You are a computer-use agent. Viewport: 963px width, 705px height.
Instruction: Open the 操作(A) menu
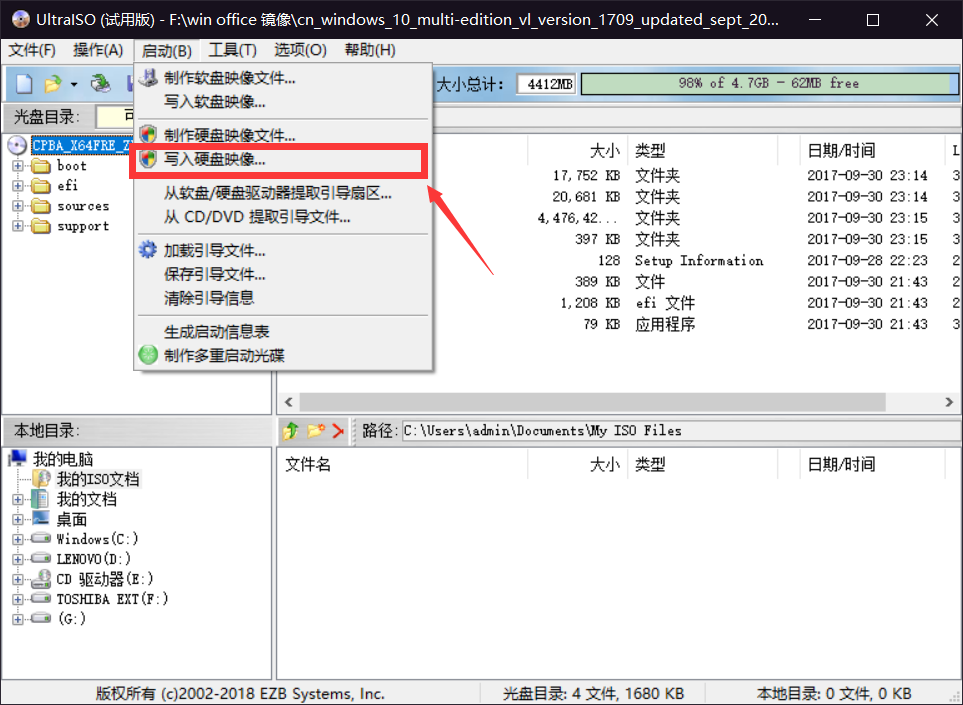click(98, 50)
